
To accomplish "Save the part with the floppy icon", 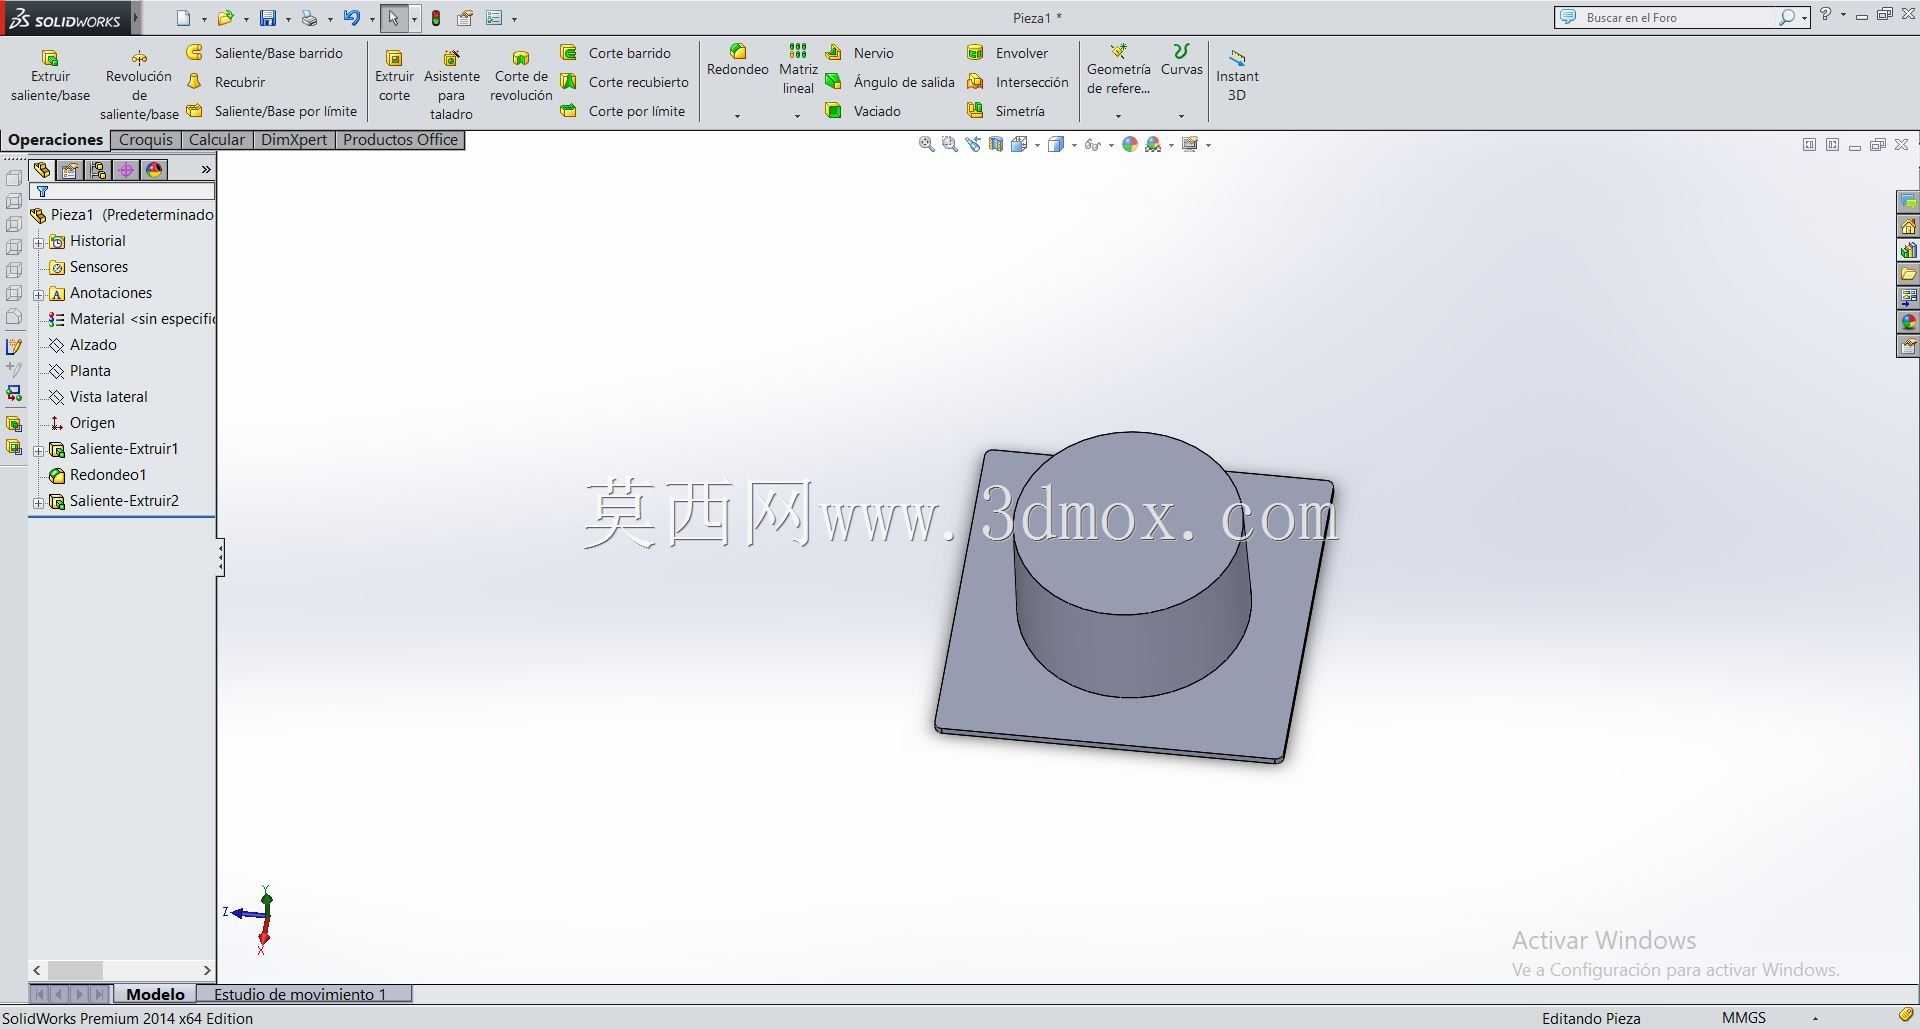I will coord(268,18).
